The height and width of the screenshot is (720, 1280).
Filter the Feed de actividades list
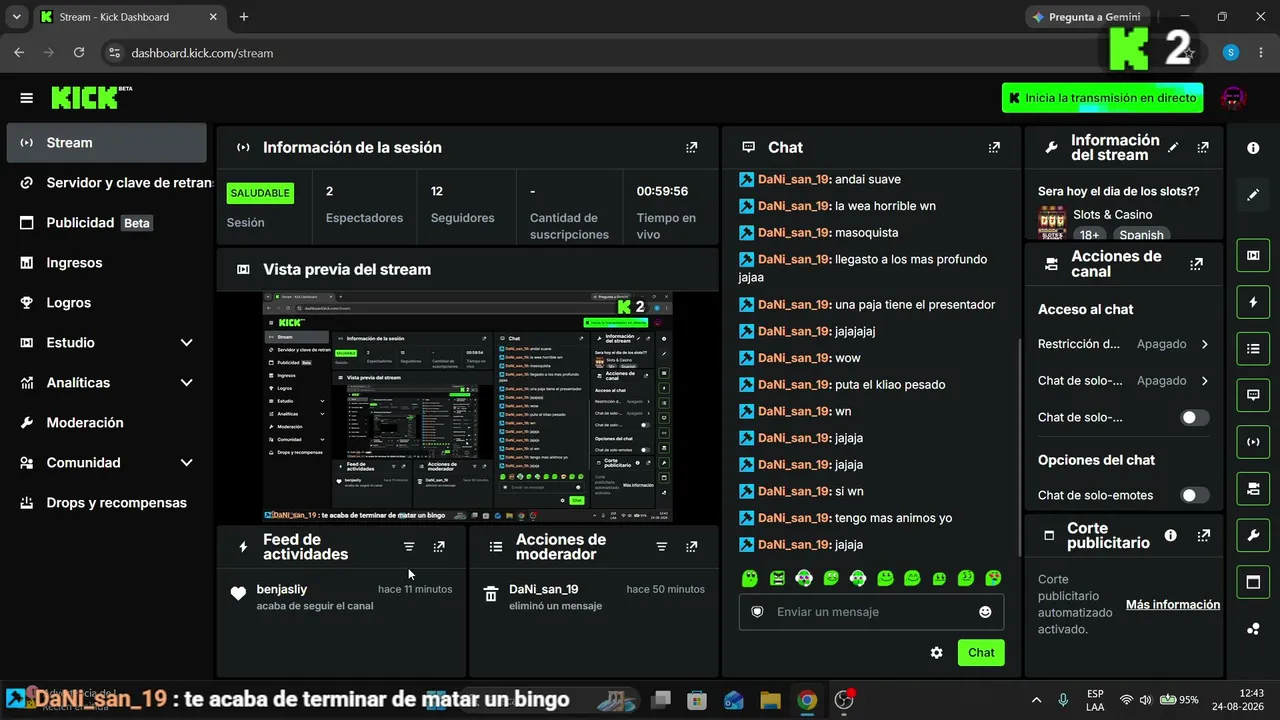coord(409,547)
